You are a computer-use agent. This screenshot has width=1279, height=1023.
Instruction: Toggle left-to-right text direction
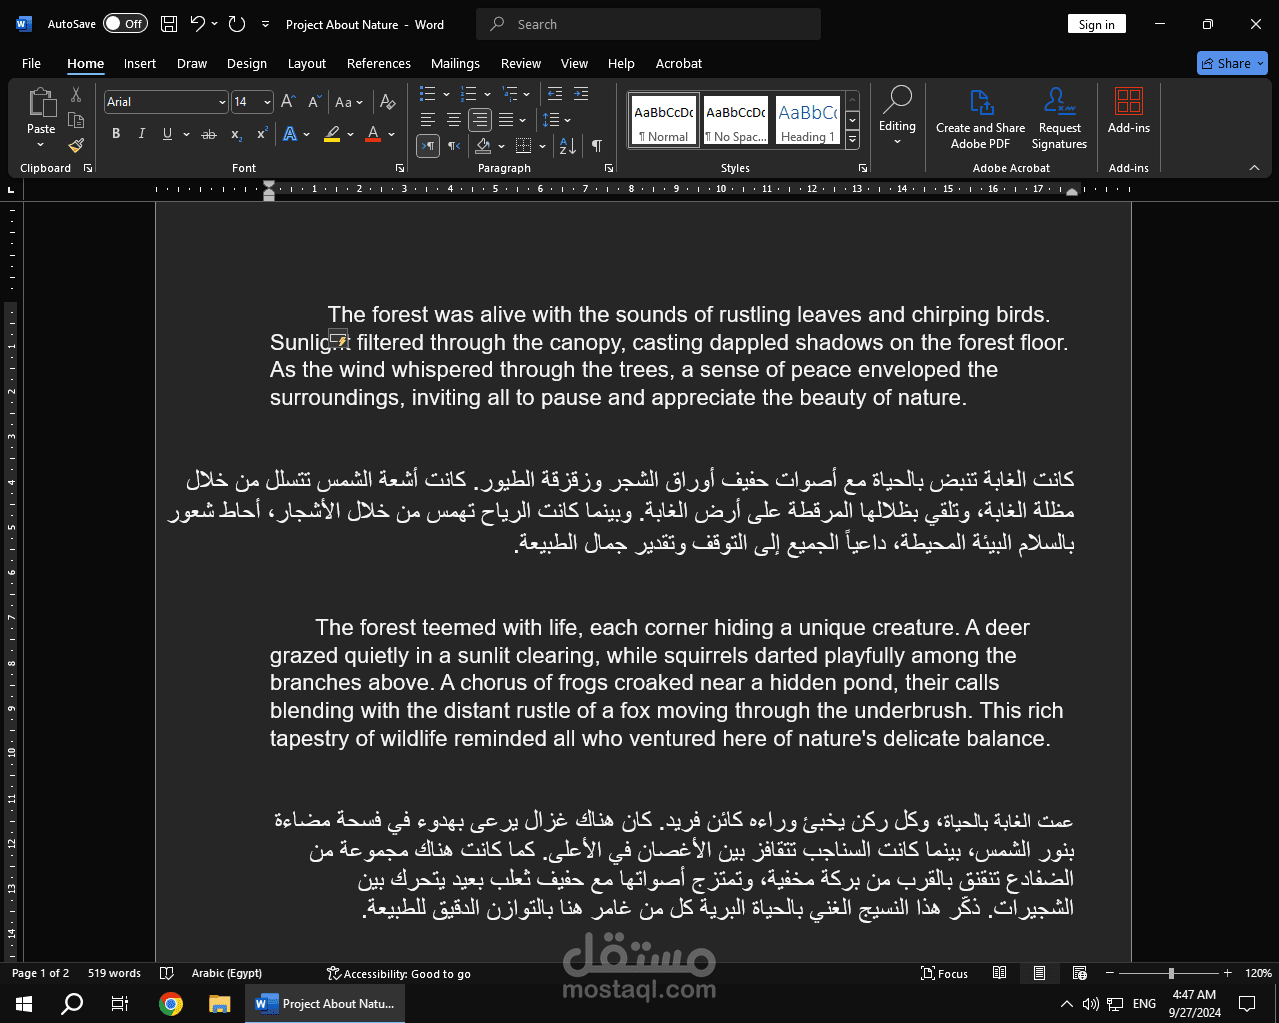click(428, 146)
